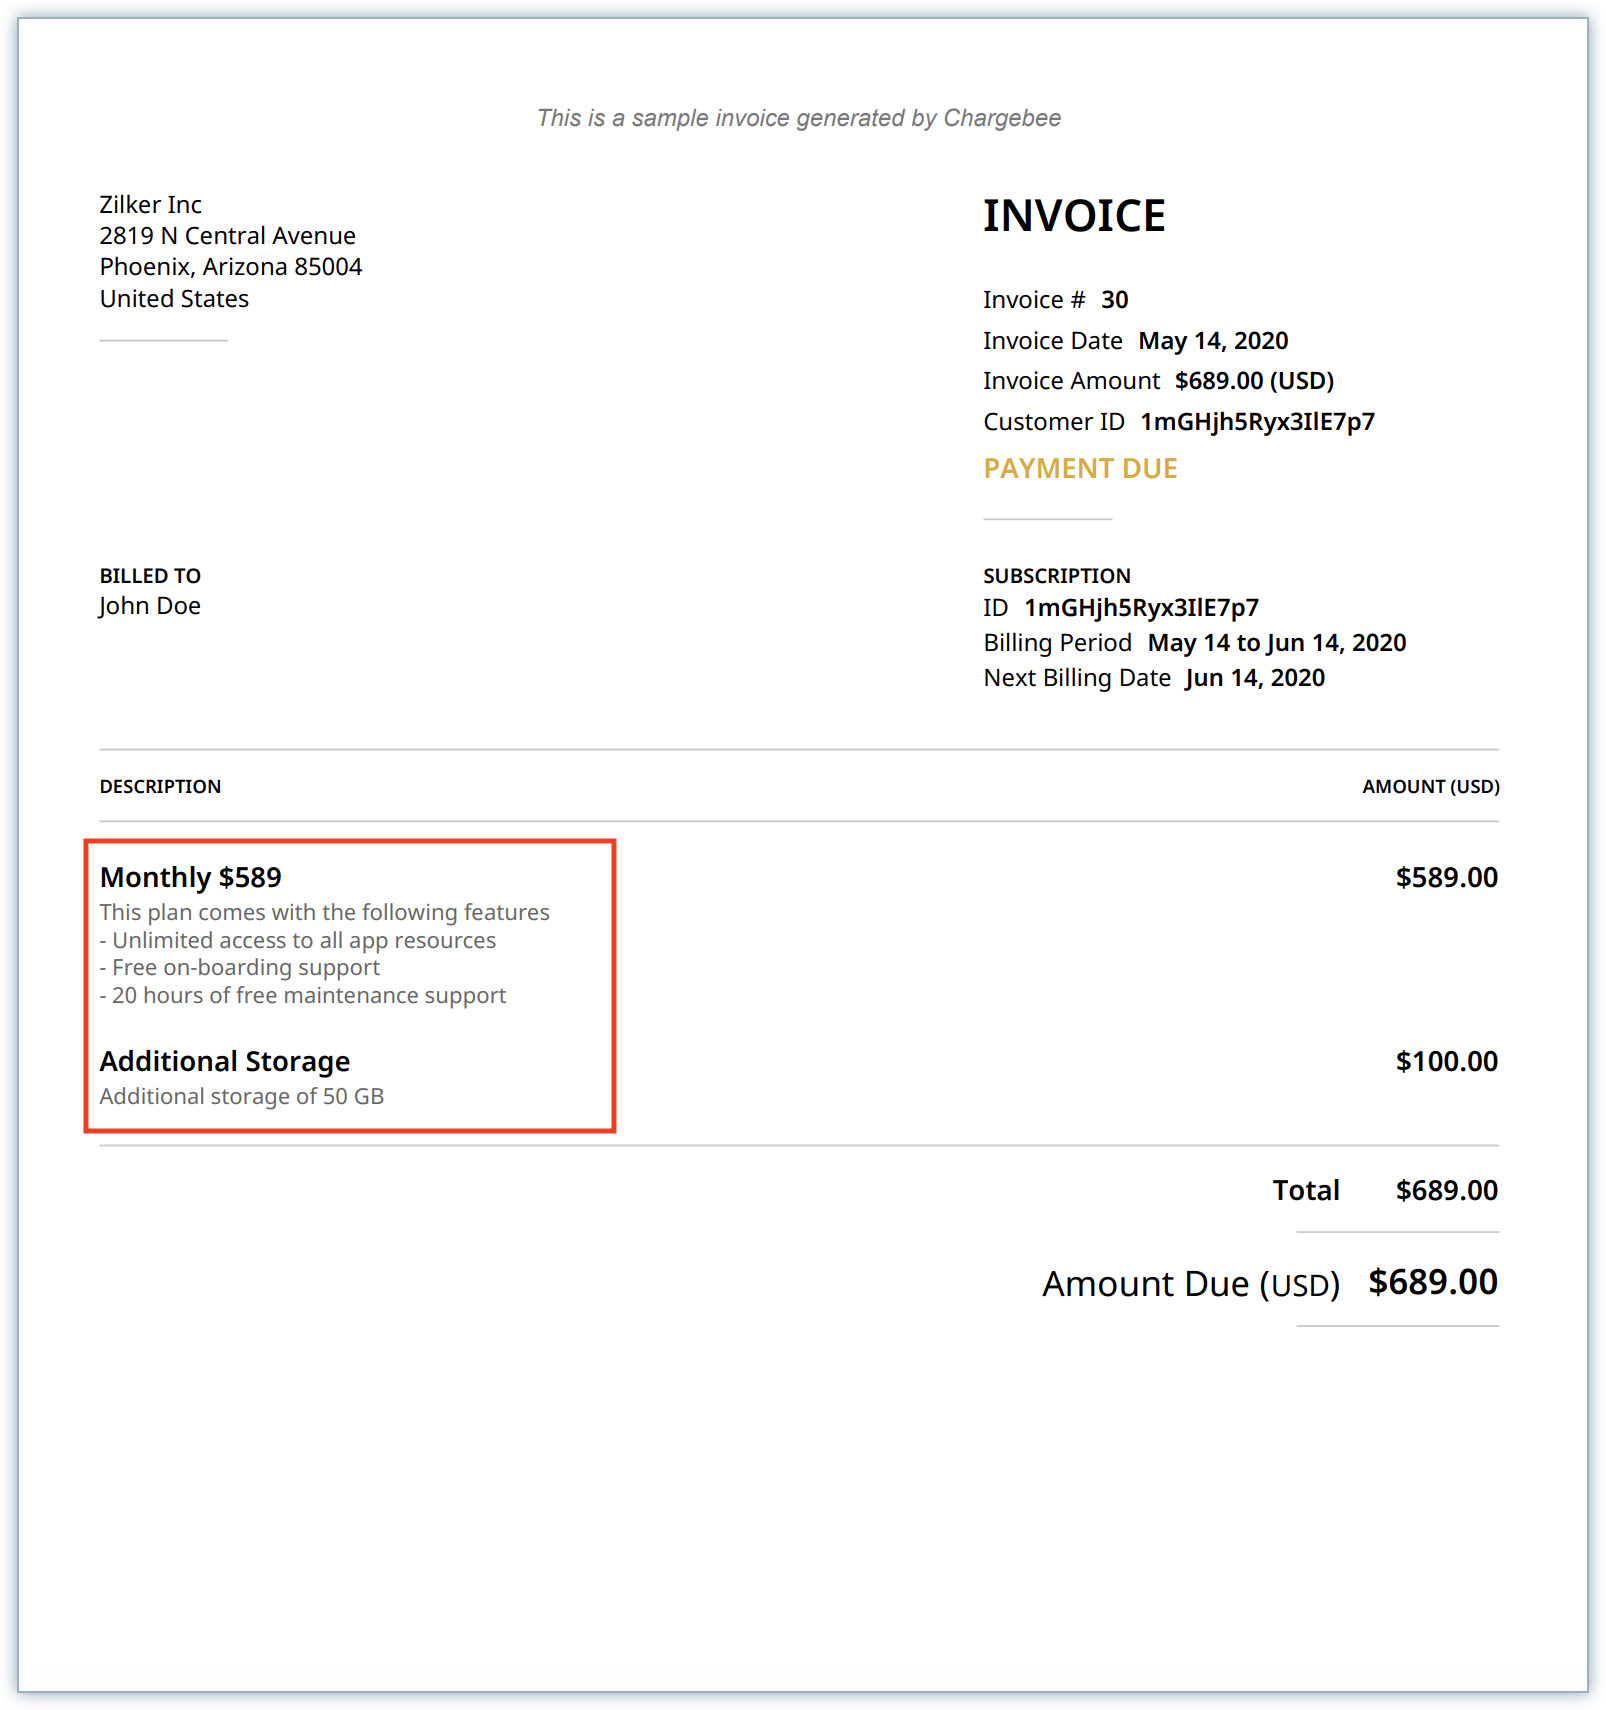Image resolution: width=1606 pixels, height=1710 pixels.
Task: Click the Additional Storage line item title
Action: pyautogui.click(x=224, y=1062)
